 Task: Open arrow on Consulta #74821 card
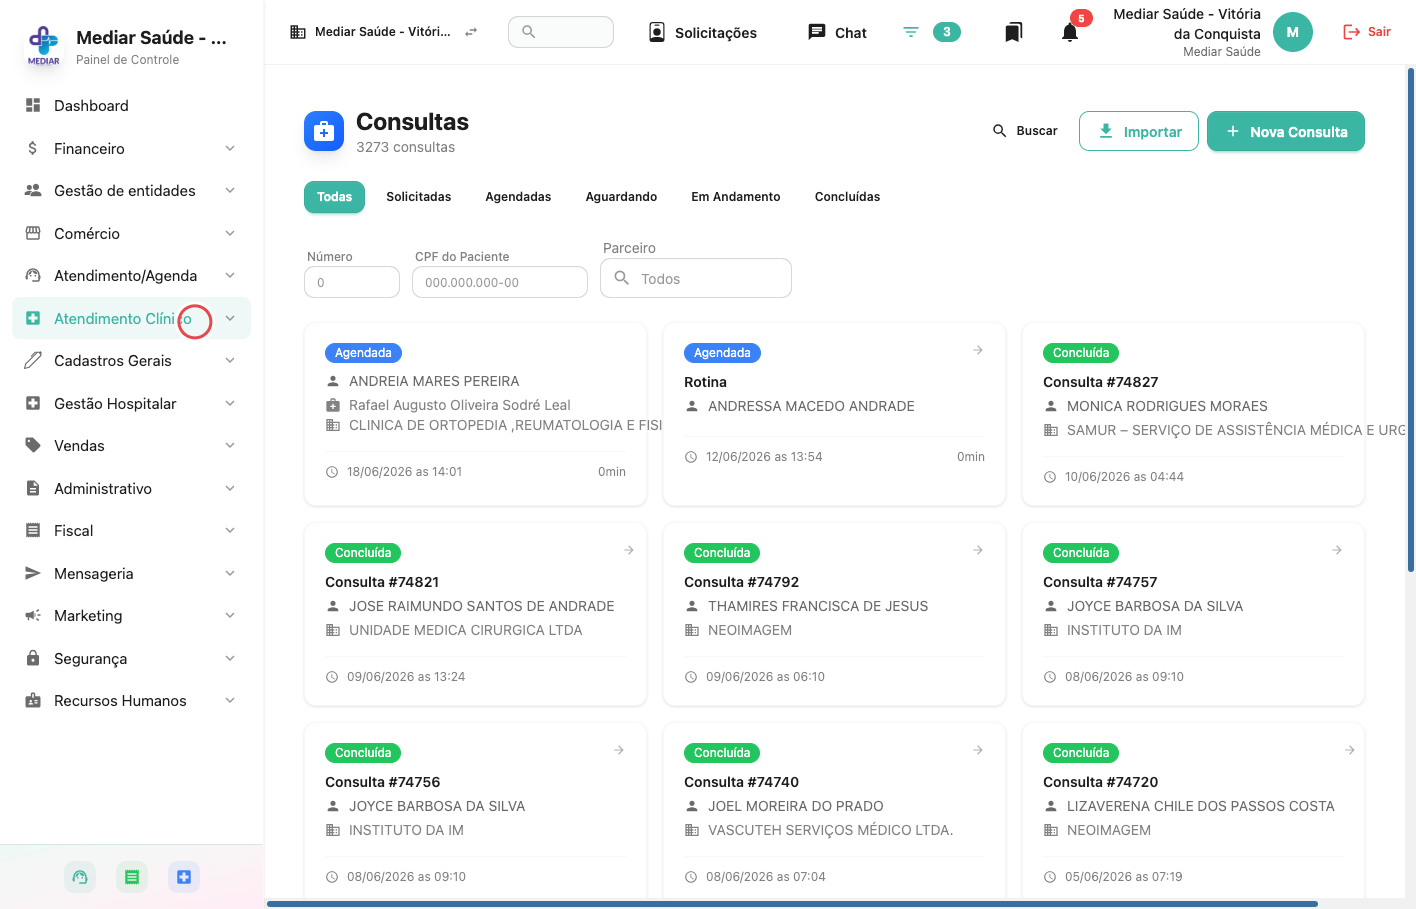click(629, 550)
